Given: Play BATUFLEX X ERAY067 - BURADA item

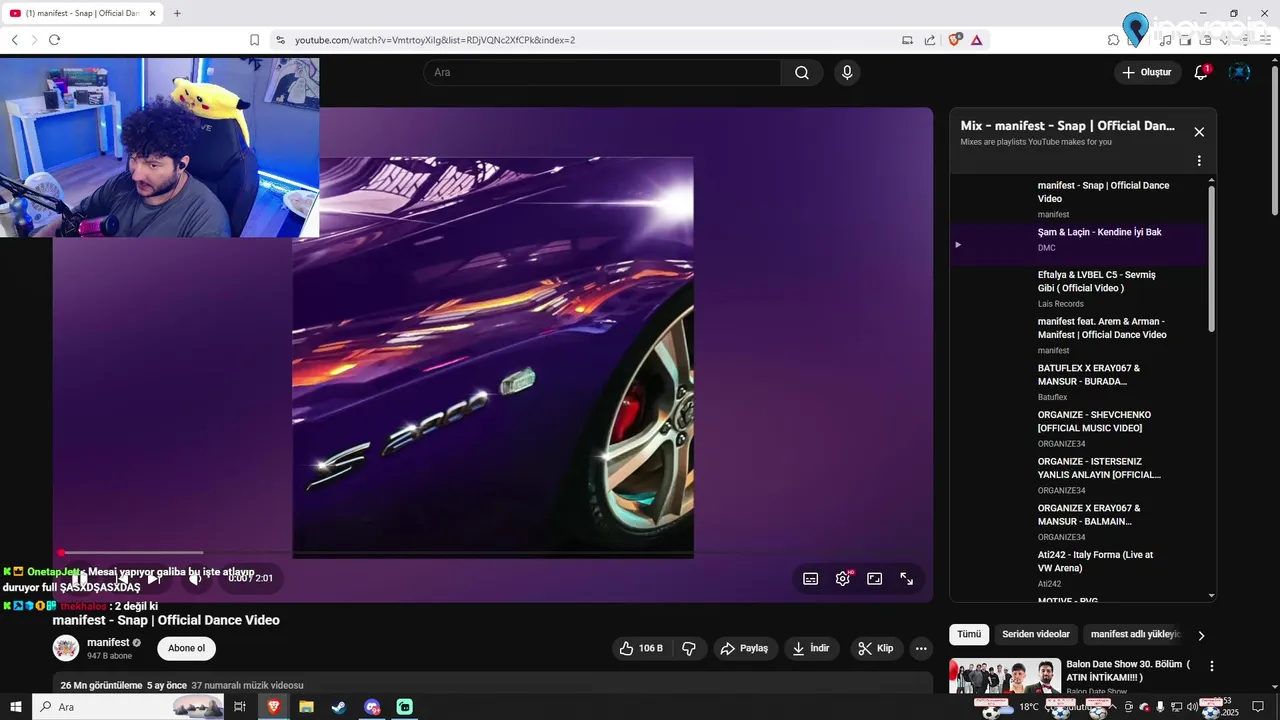Looking at the screenshot, I should coord(1078,382).
